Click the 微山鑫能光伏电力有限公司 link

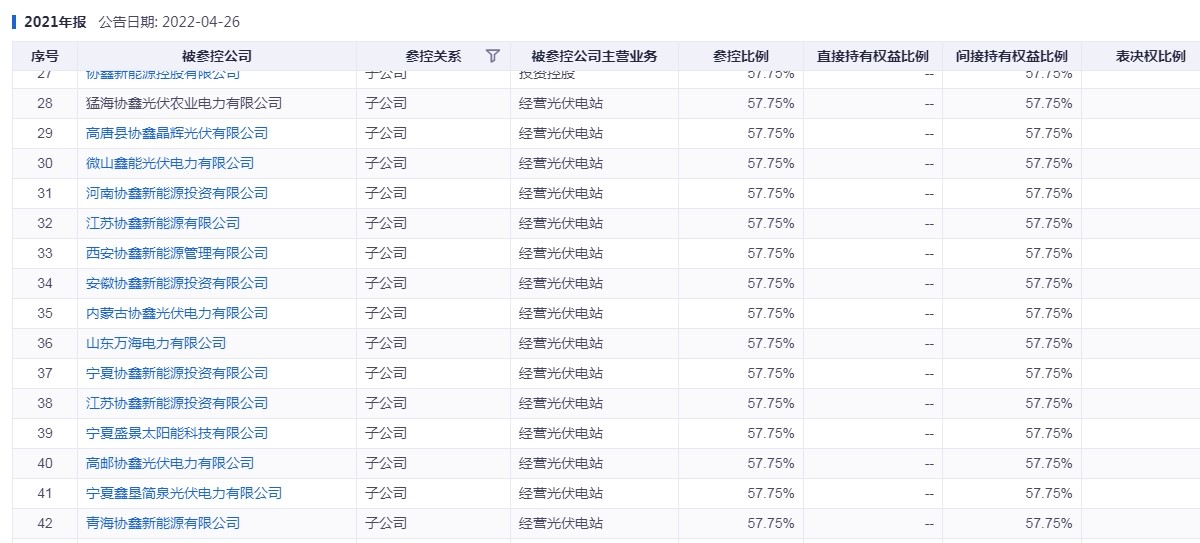coord(170,163)
